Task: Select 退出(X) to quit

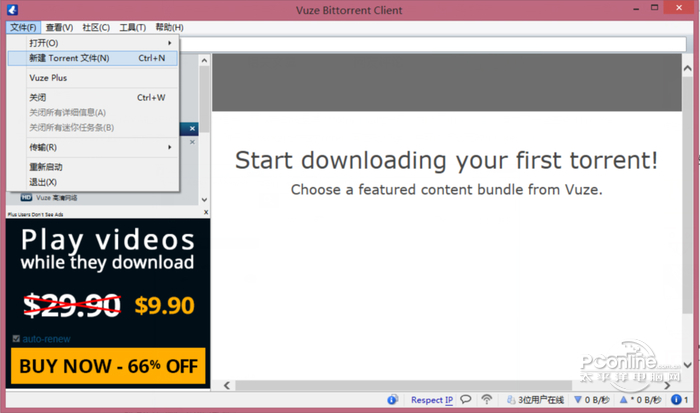Action: pyautogui.click(x=93, y=182)
